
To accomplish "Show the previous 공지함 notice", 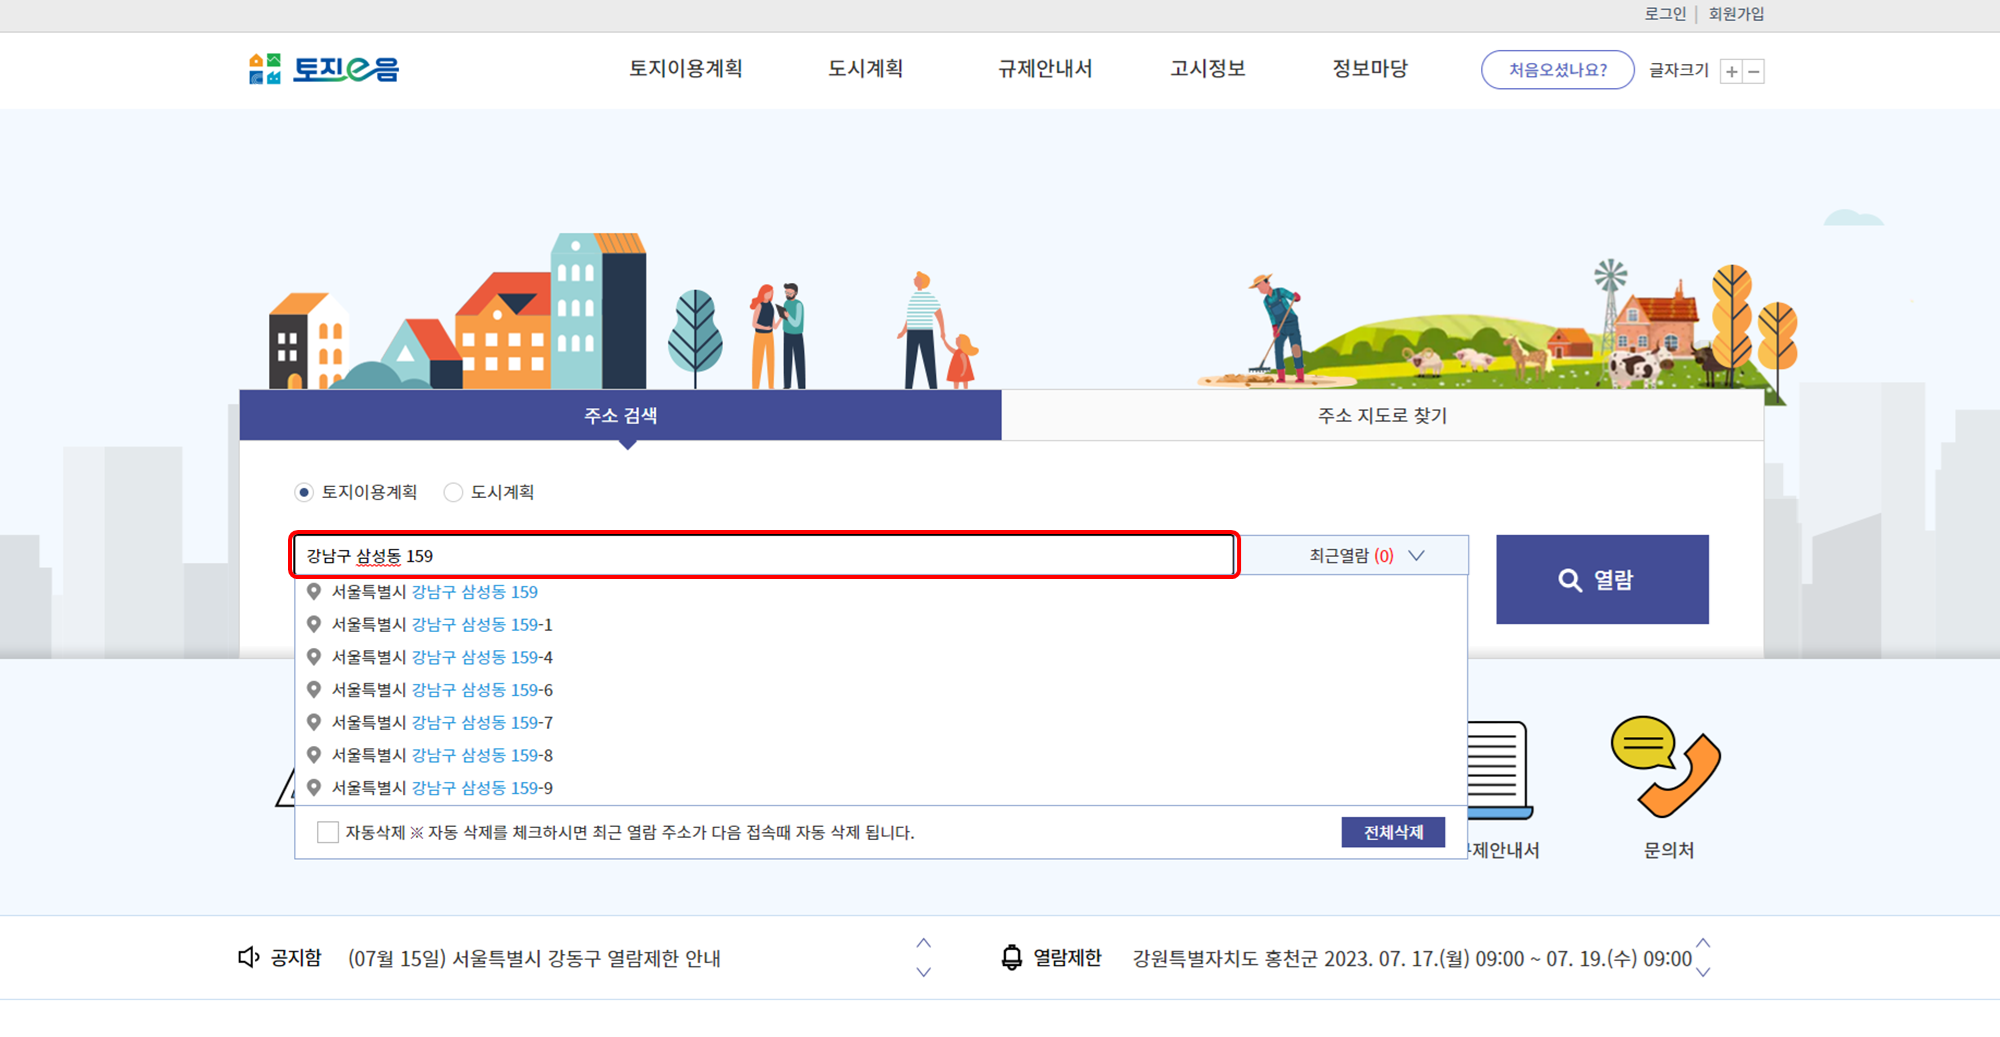I will [x=924, y=943].
